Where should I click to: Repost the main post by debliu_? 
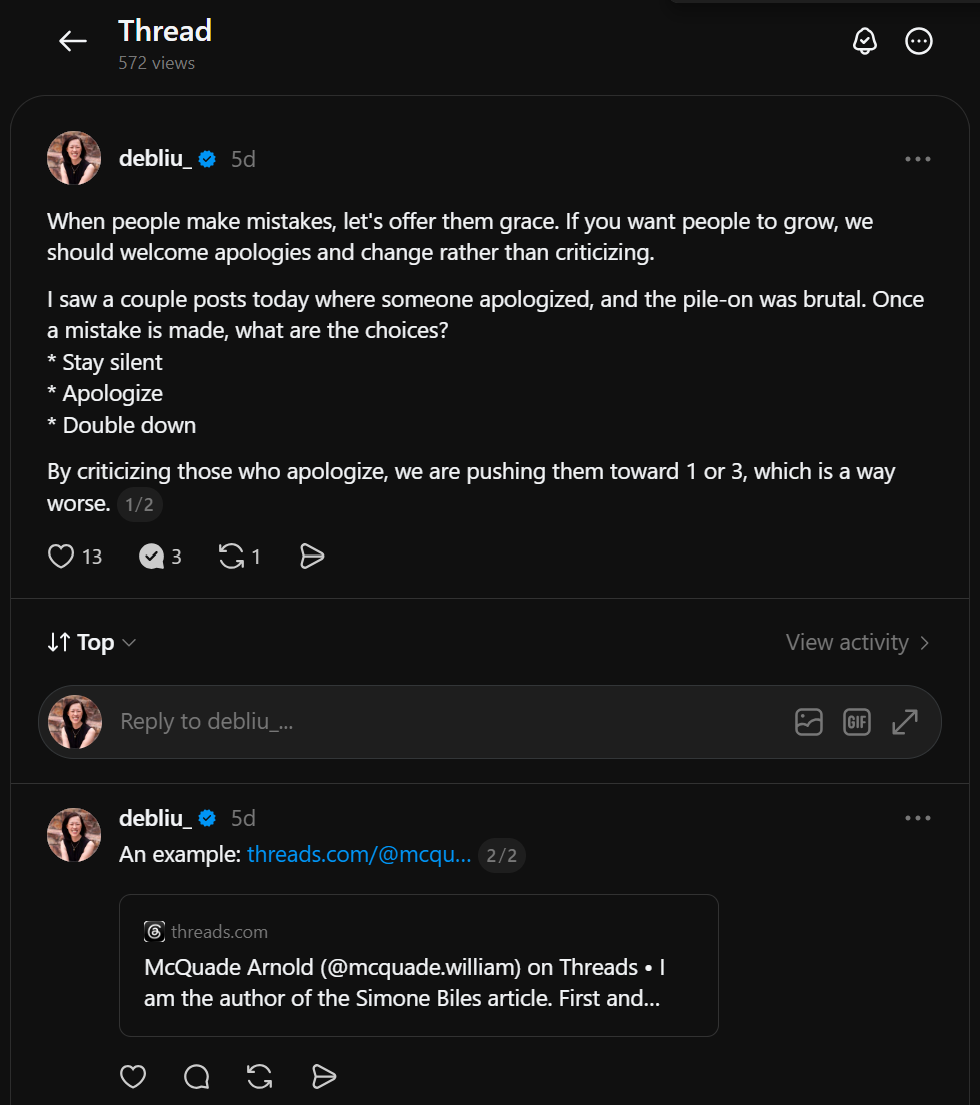tap(240, 556)
